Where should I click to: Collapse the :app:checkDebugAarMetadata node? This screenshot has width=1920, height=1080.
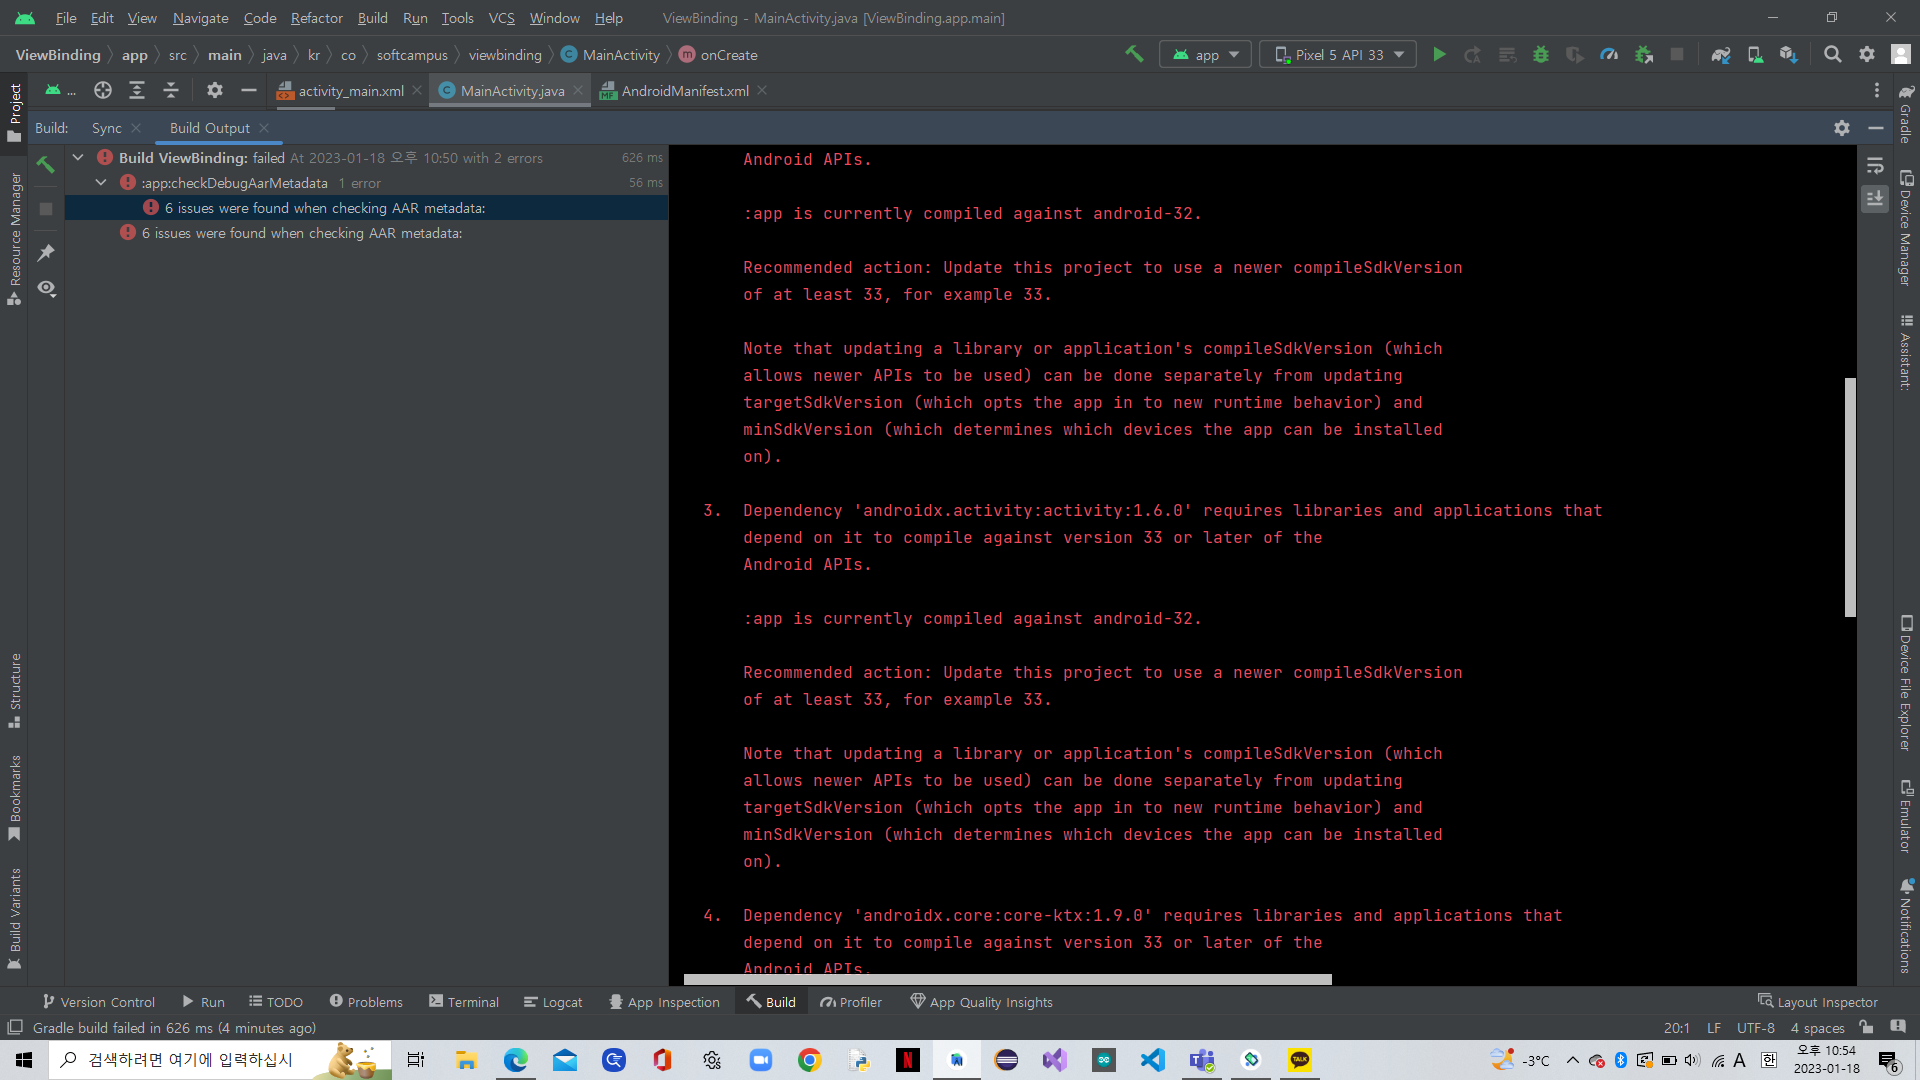click(101, 182)
